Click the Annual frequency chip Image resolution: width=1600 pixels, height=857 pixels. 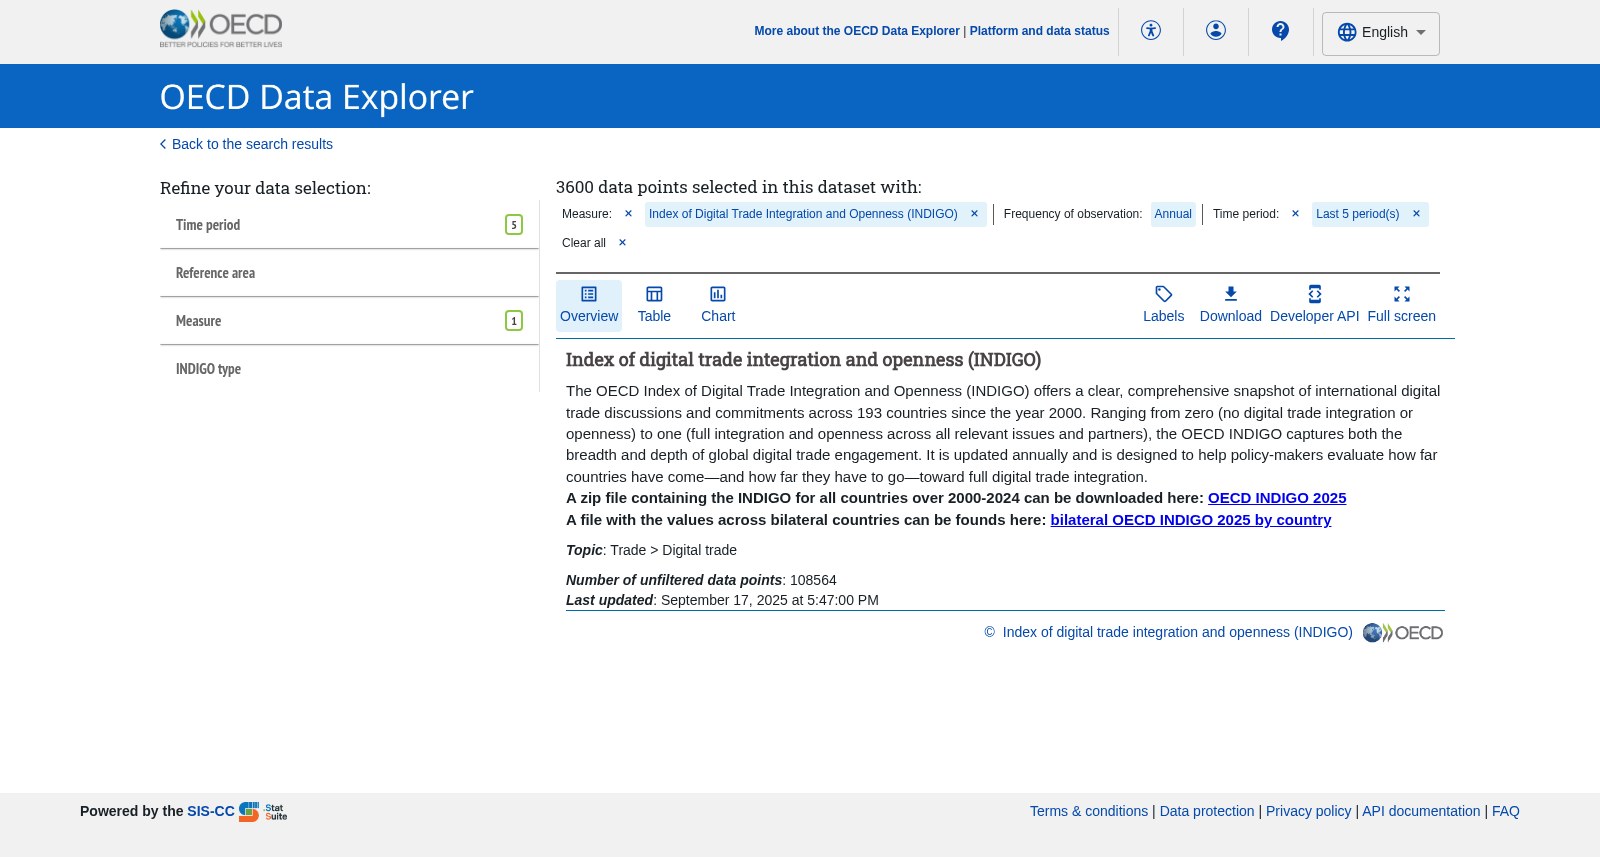(x=1173, y=214)
